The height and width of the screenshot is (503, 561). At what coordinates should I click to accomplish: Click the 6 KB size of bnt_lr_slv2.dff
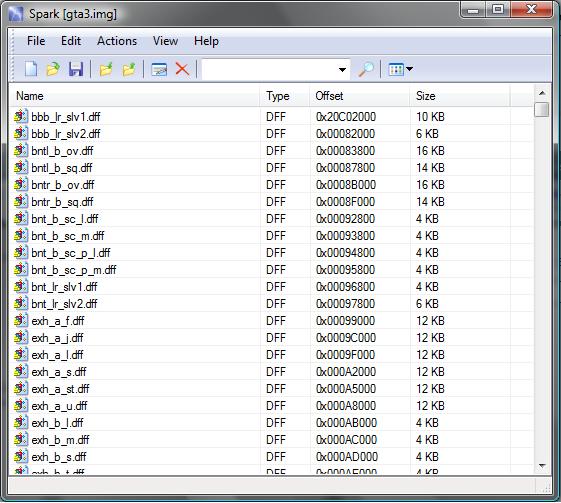pyautogui.click(x=427, y=304)
